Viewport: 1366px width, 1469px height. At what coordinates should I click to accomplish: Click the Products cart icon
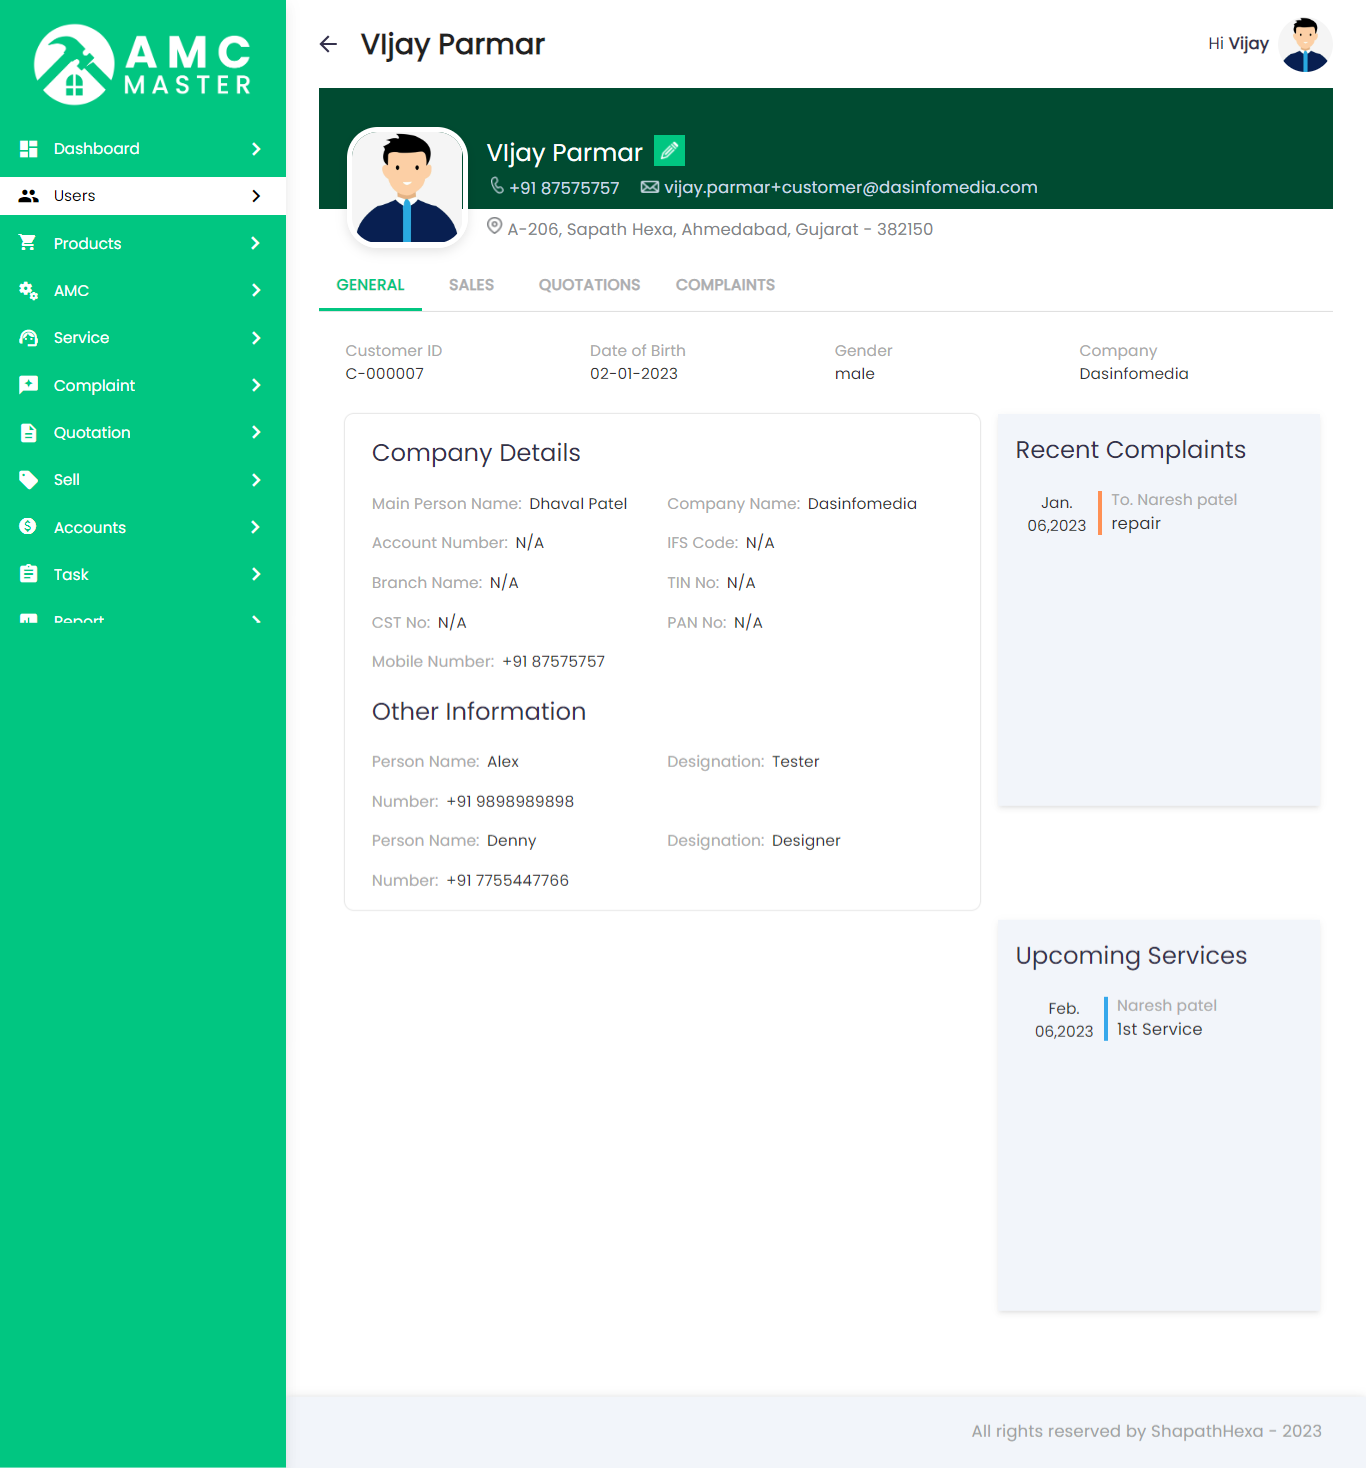coord(29,243)
